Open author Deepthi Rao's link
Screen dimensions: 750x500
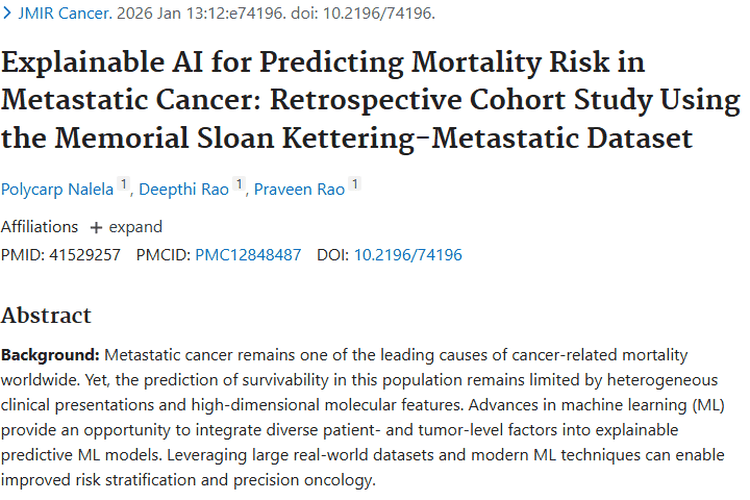coord(184,189)
